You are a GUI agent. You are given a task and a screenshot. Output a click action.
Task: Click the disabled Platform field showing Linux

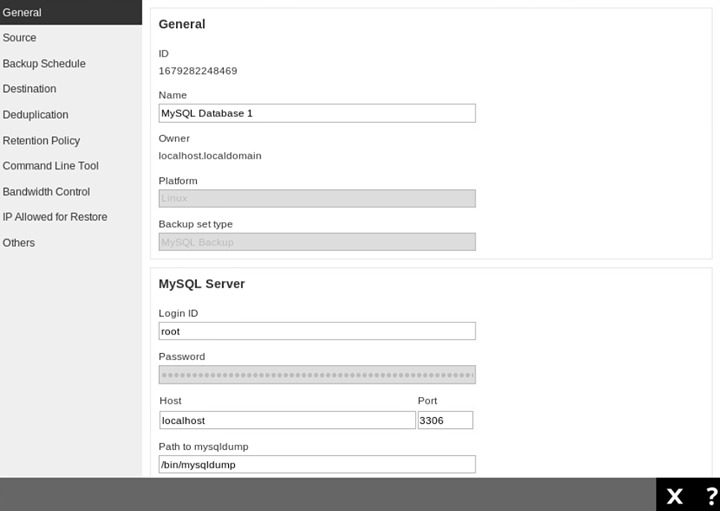click(x=317, y=199)
